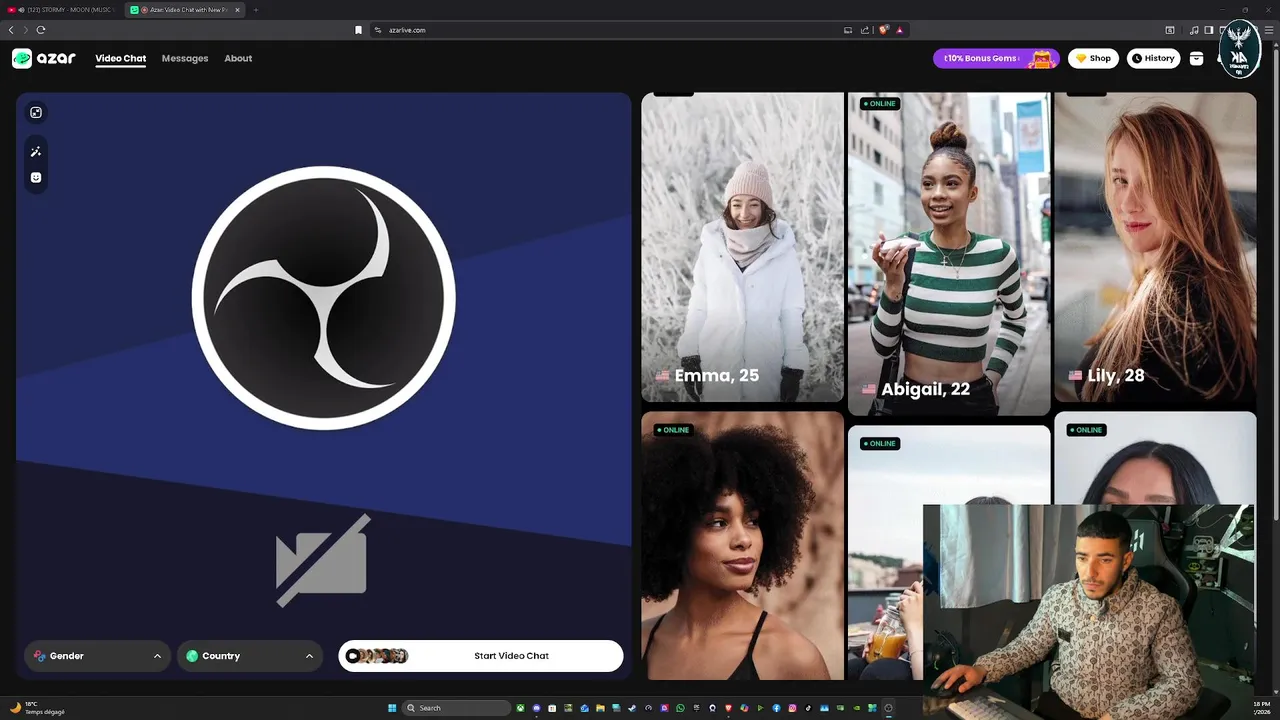1280x720 pixels.
Task: Open Emma, 25 profile card
Action: 742,247
